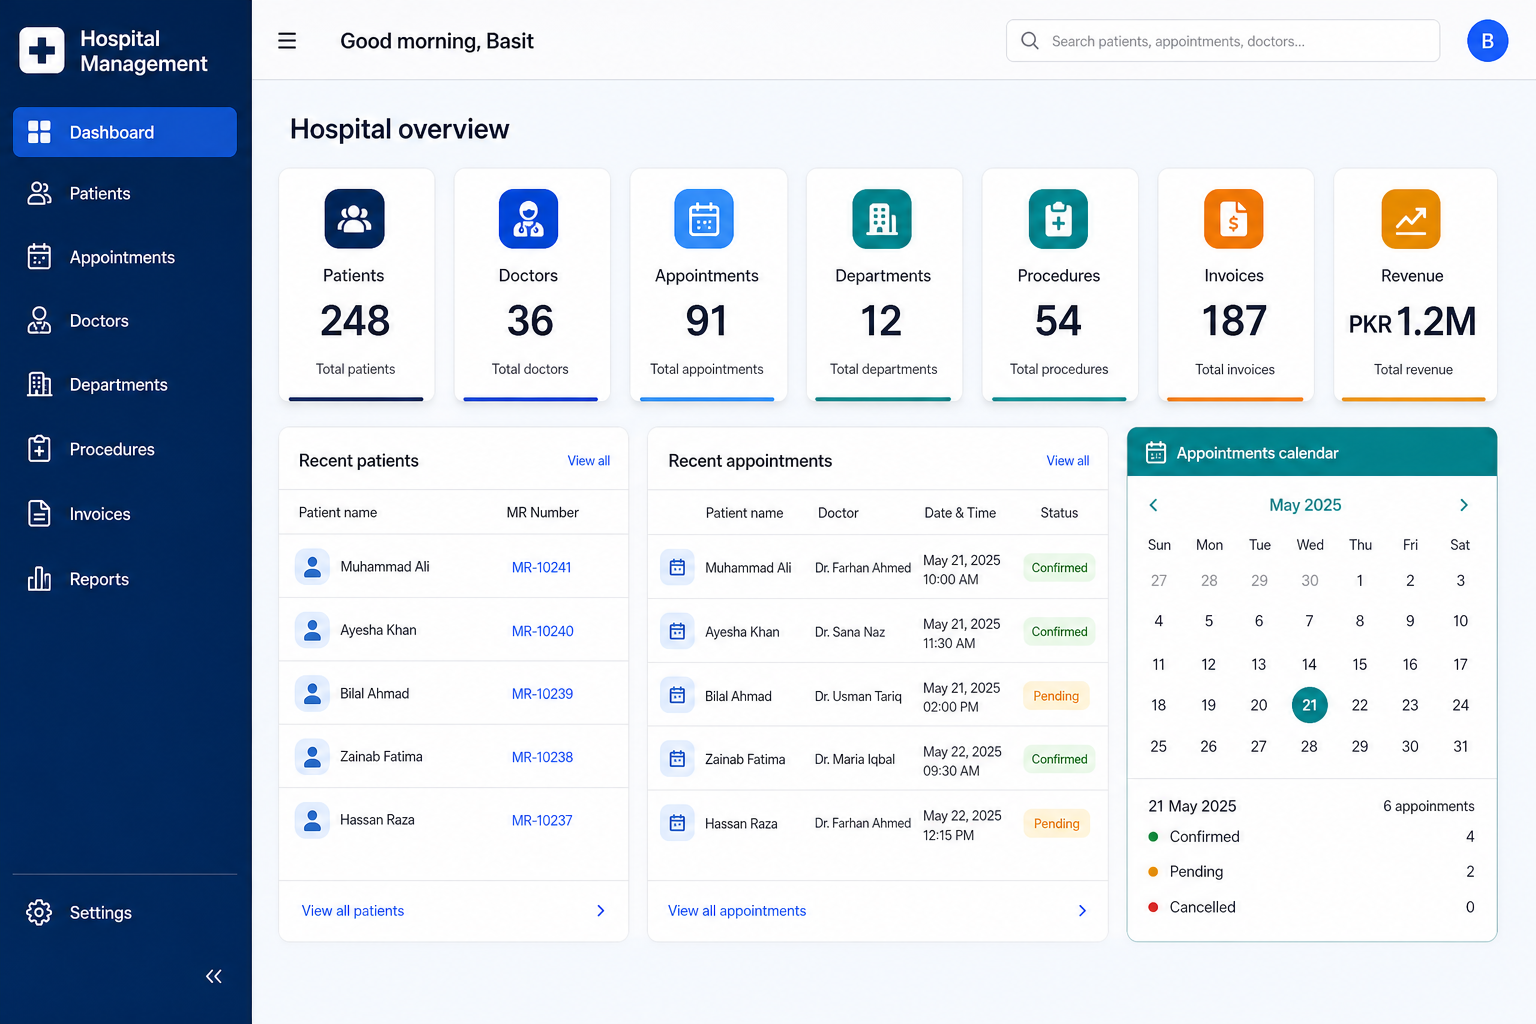The image size is (1536, 1024).
Task: Open Reports in the sidebar
Action: pos(125,579)
